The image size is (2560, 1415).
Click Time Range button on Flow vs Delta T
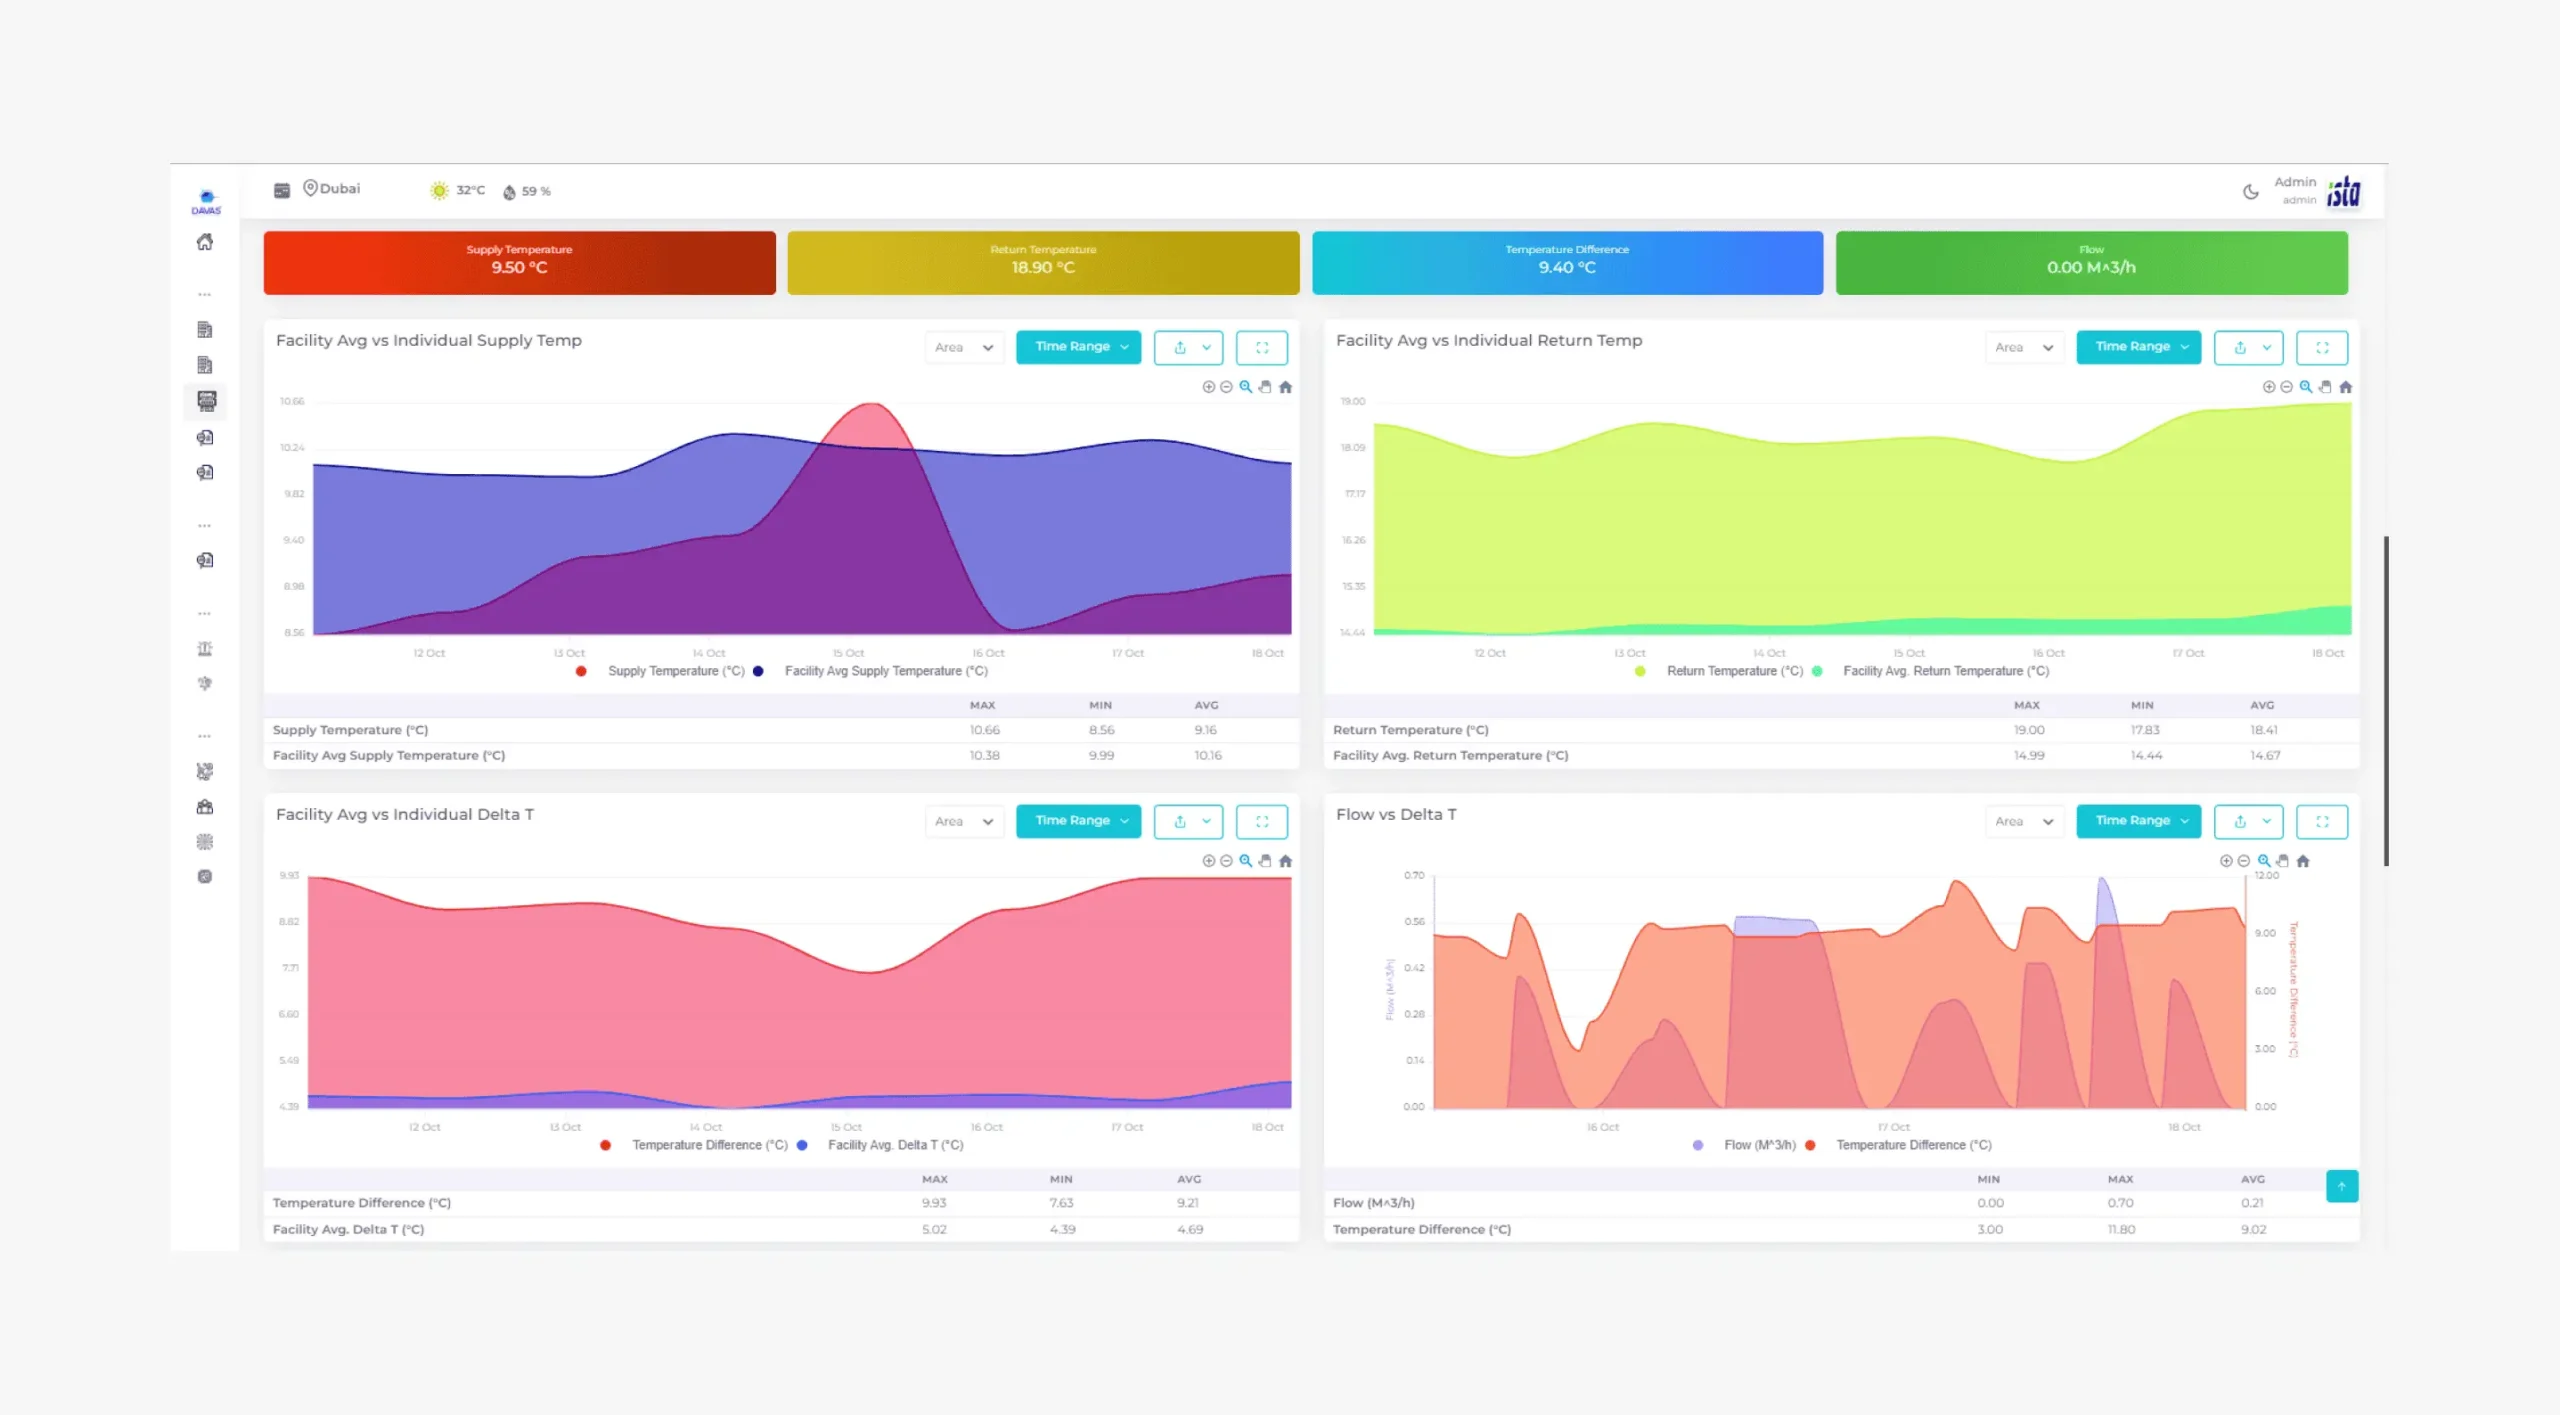tap(2138, 821)
